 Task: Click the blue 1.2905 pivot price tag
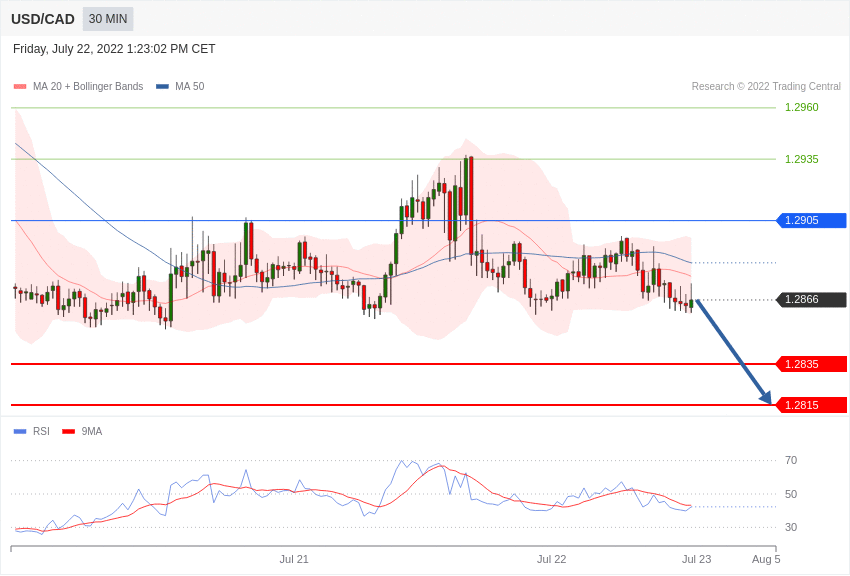coord(812,221)
